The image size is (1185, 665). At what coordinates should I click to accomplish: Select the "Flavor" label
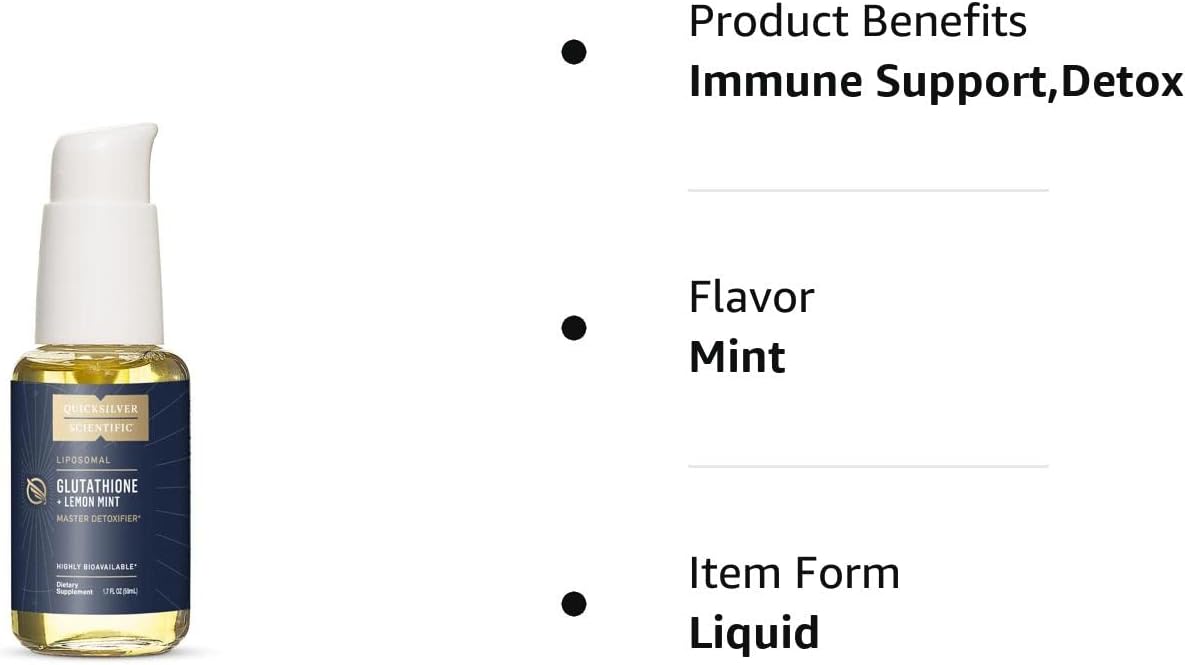(x=751, y=297)
